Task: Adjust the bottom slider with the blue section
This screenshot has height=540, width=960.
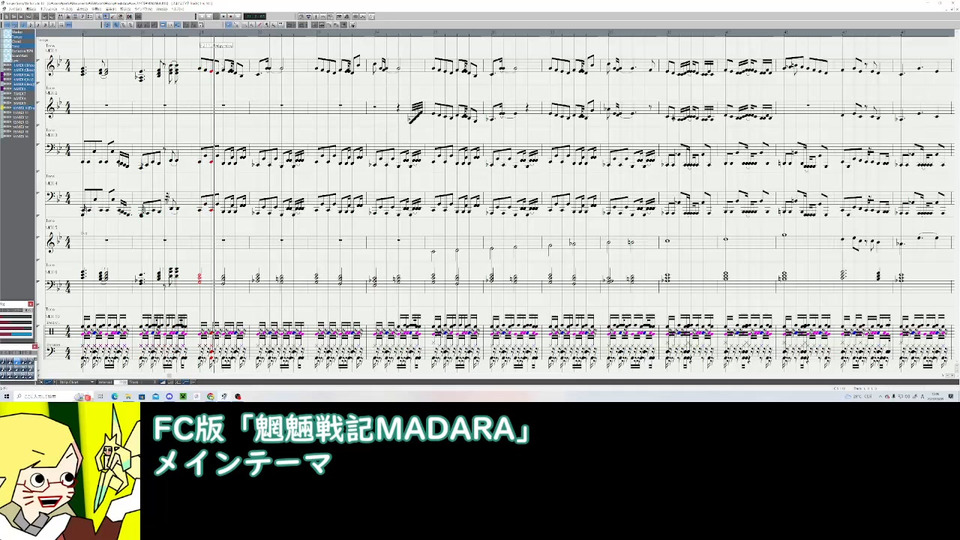Action: 16,334
